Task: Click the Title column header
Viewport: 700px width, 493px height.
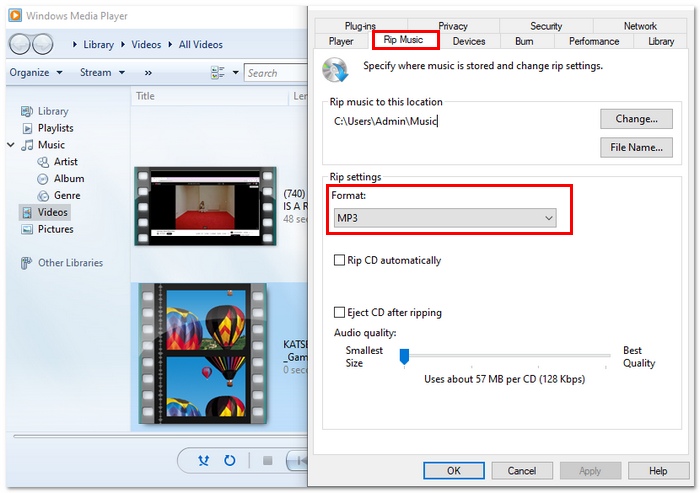Action: [210, 96]
